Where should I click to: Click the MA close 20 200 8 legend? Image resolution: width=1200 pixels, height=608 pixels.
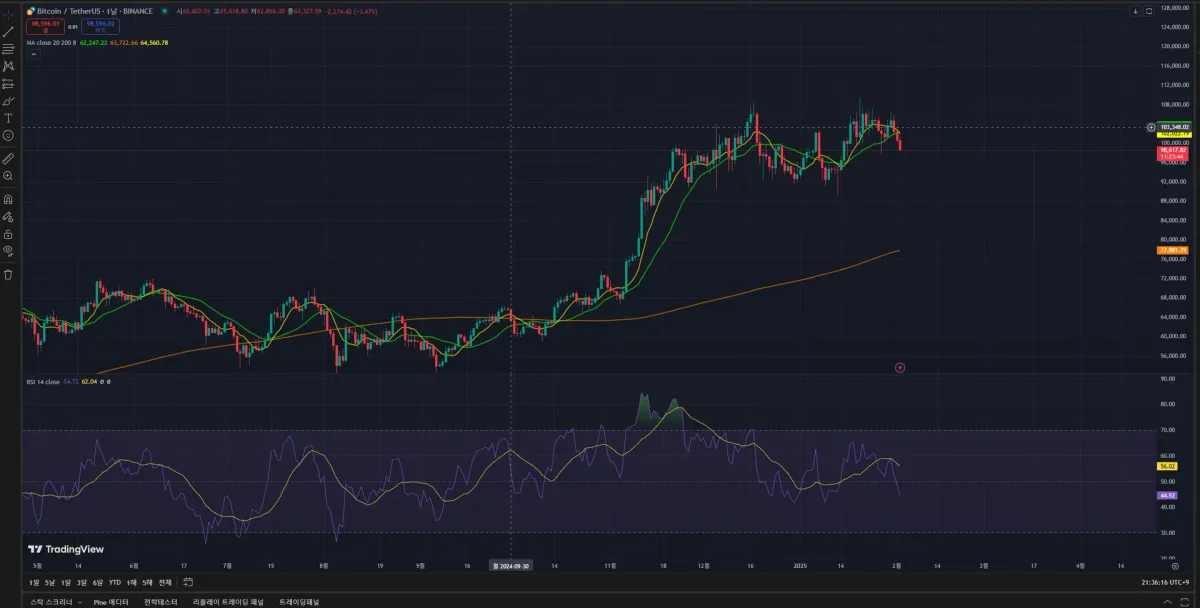pos(50,43)
